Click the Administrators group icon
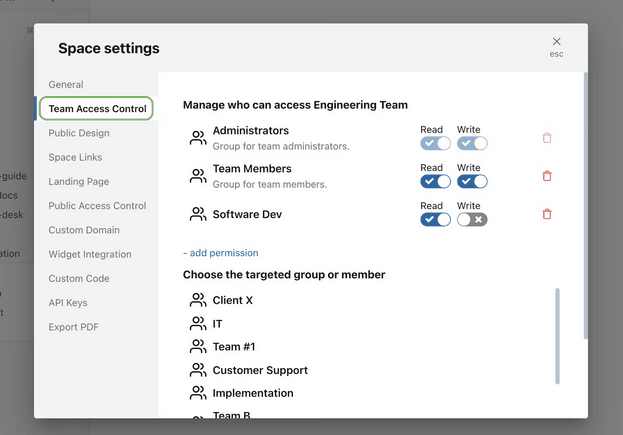623x435 pixels. [198, 138]
